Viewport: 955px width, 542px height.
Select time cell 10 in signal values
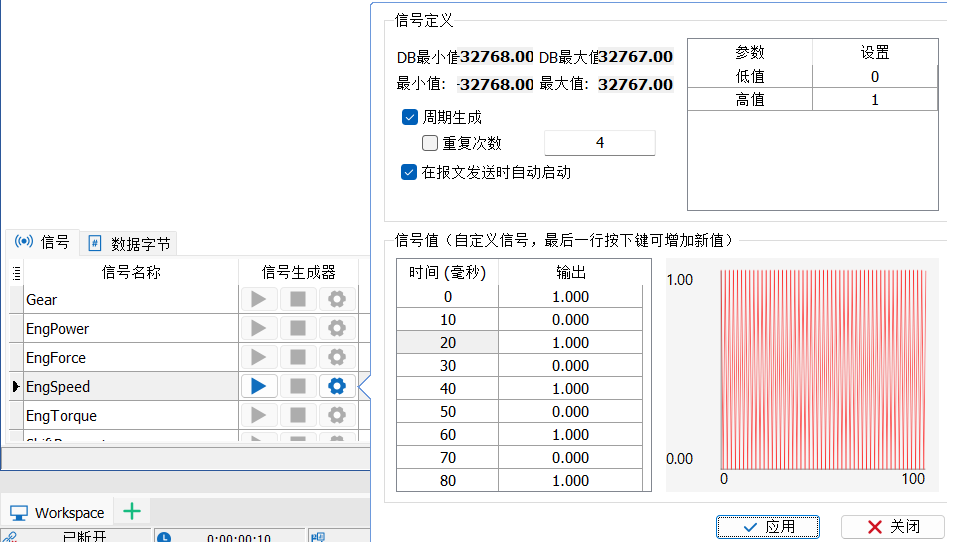click(x=448, y=320)
